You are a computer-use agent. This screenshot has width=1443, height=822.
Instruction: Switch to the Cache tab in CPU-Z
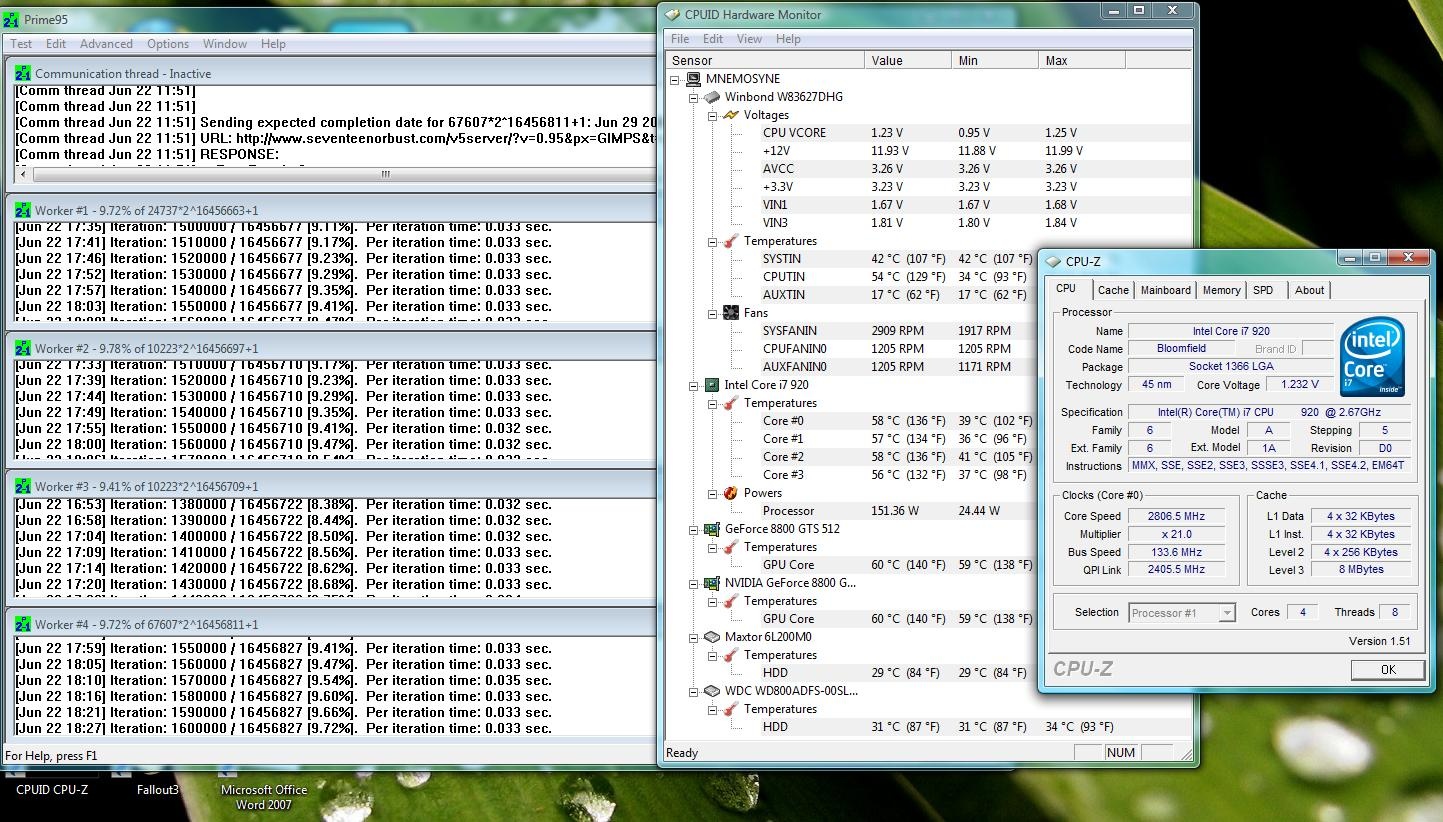click(x=1113, y=290)
